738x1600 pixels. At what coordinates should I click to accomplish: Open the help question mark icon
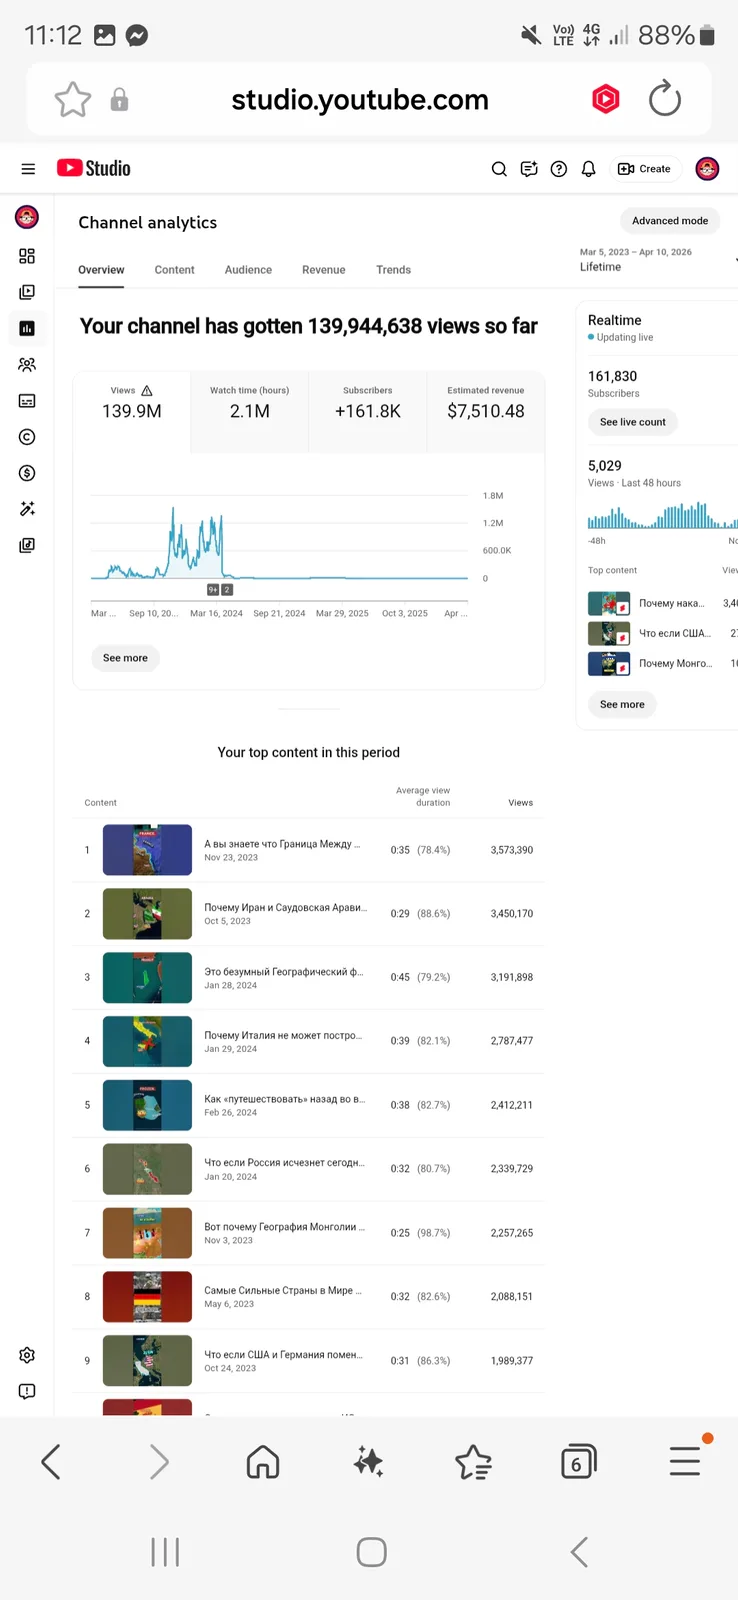pyautogui.click(x=559, y=169)
